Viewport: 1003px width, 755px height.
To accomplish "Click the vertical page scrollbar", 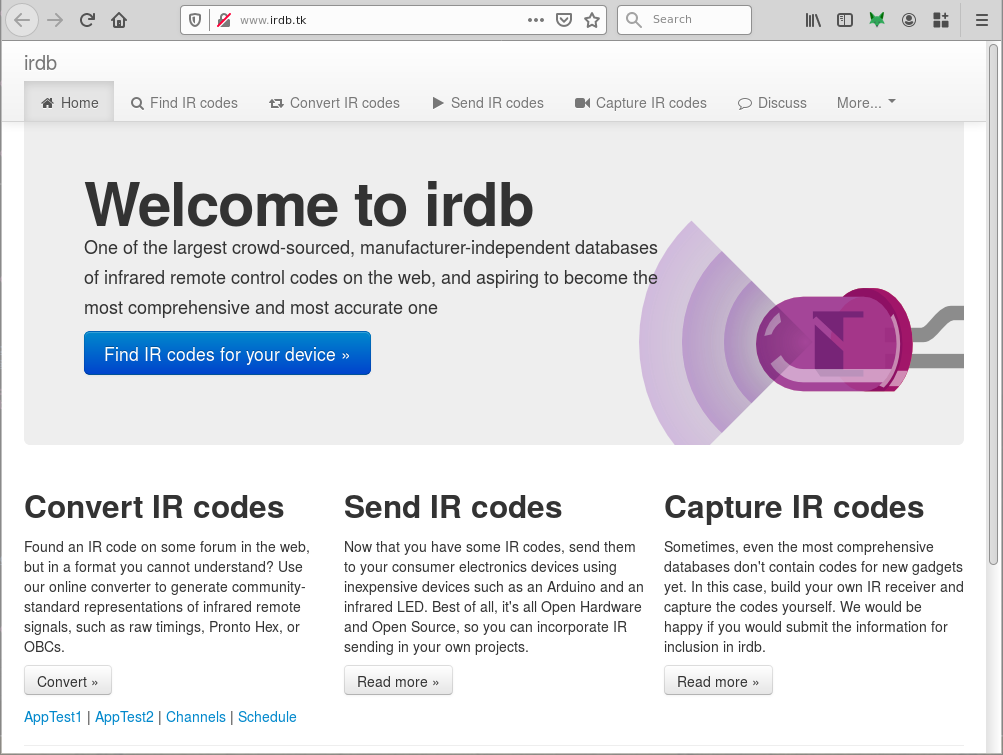I will (993, 300).
